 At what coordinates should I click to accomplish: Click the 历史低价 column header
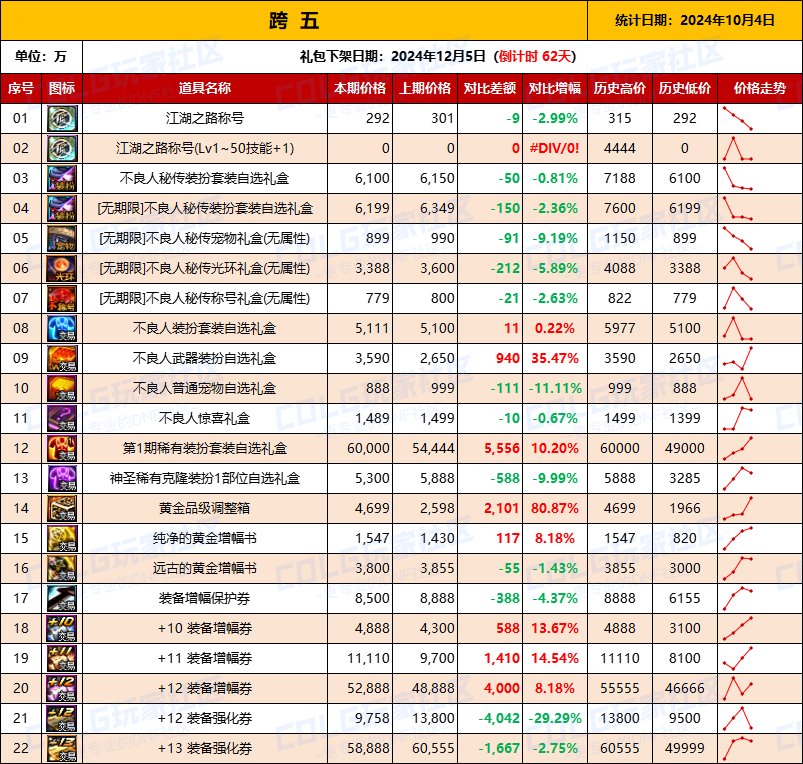click(685, 89)
